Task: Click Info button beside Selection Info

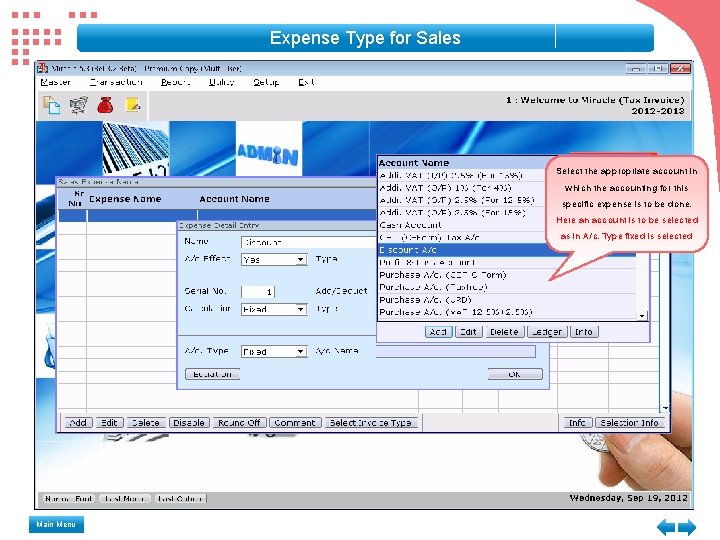Action: pos(578,422)
